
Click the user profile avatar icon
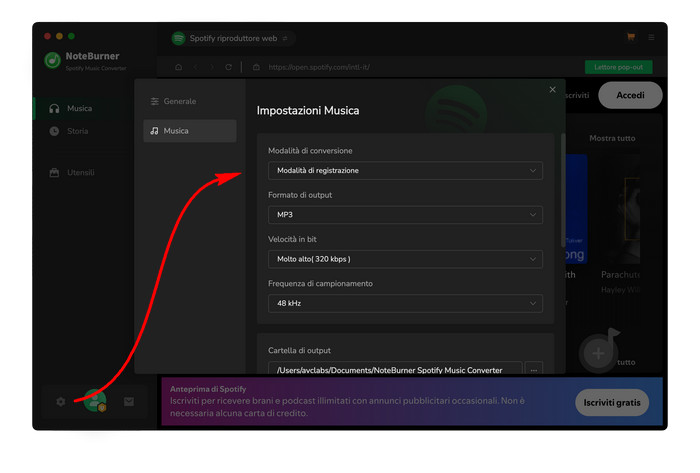[95, 401]
